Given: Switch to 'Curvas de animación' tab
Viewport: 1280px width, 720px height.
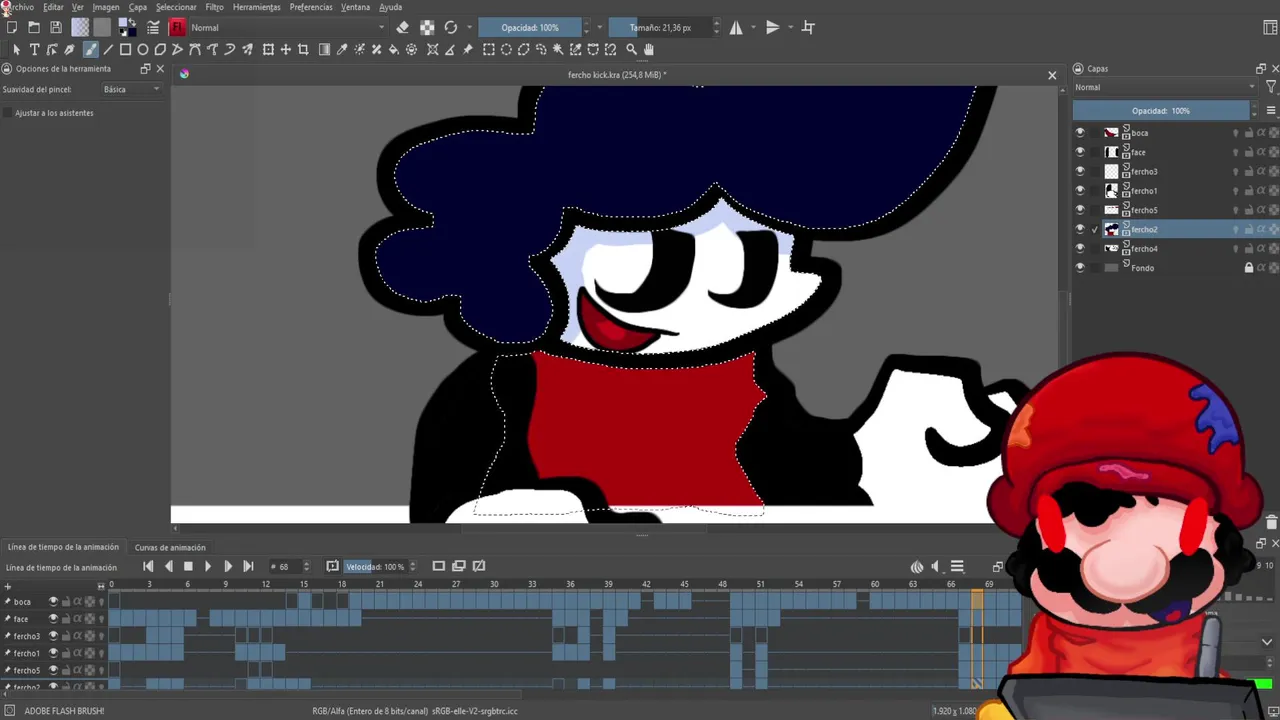Looking at the screenshot, I should [x=170, y=548].
